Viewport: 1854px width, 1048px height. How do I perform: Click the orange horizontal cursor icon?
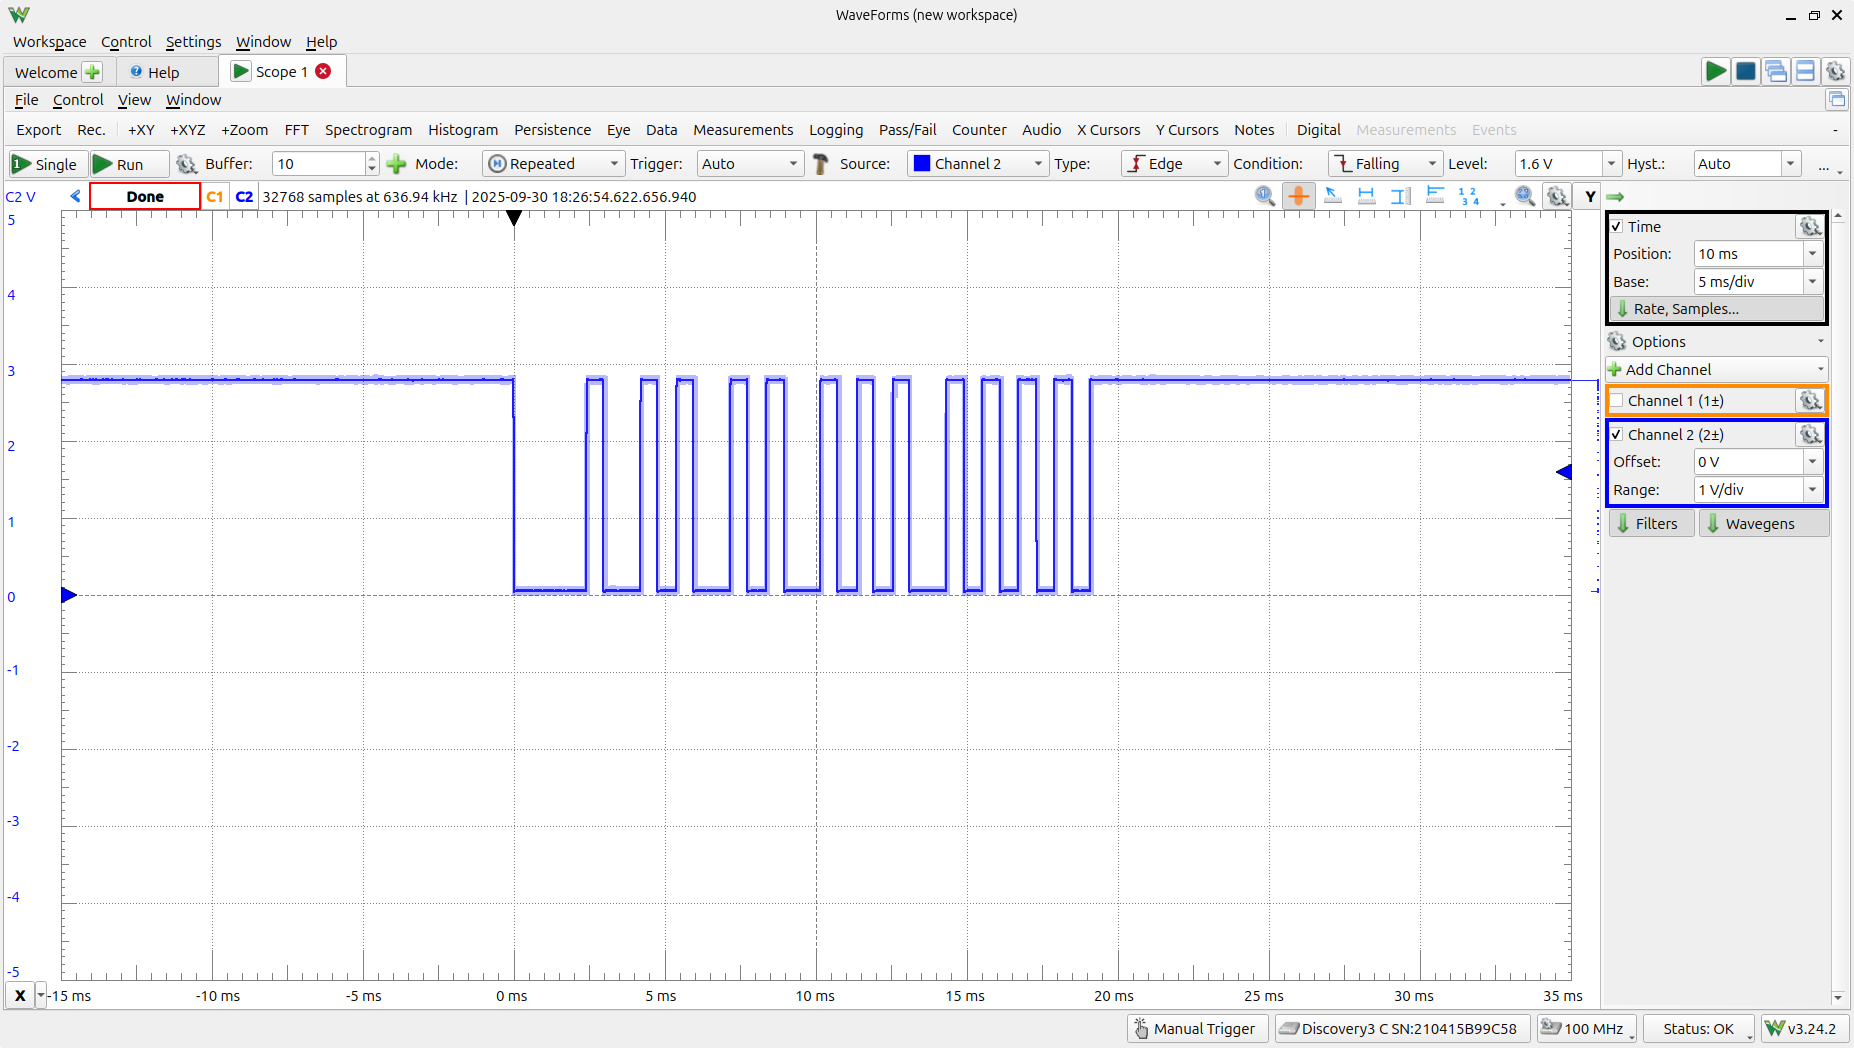pyautogui.click(x=1298, y=196)
